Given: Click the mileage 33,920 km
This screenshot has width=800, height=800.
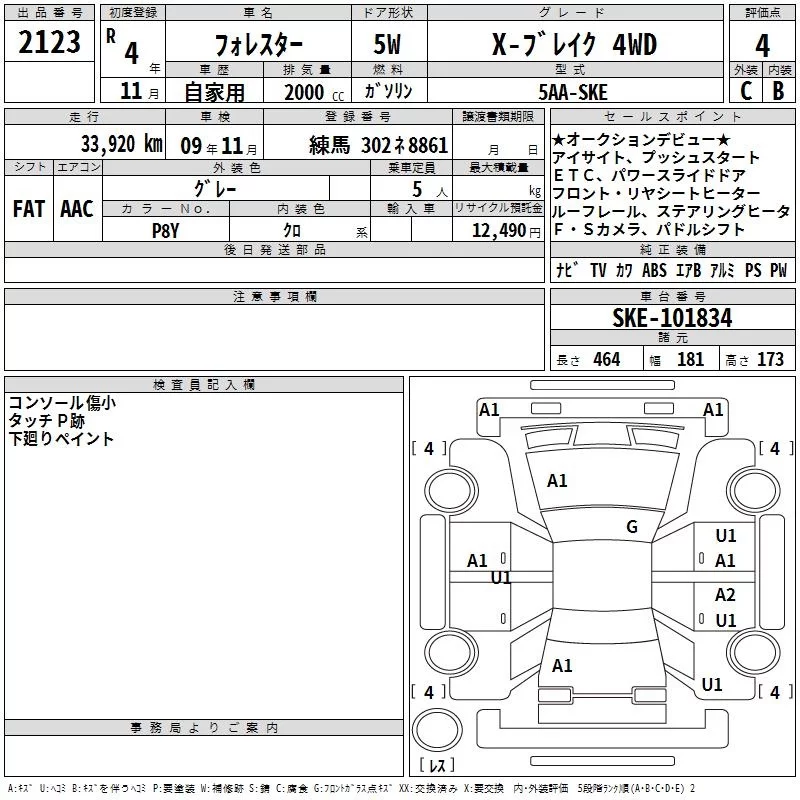Looking at the screenshot, I should [122, 144].
